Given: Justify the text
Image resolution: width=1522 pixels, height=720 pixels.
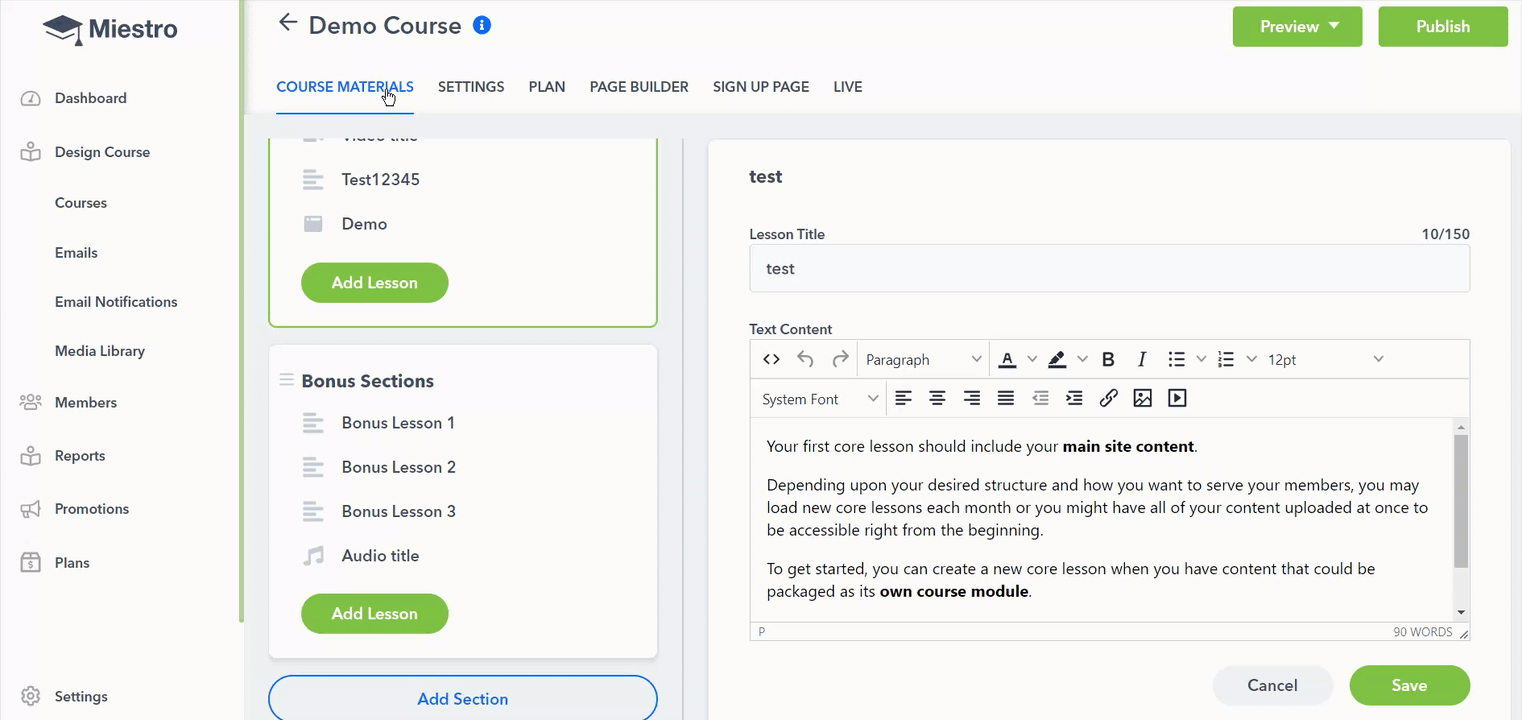Looking at the screenshot, I should click(x=1006, y=398).
